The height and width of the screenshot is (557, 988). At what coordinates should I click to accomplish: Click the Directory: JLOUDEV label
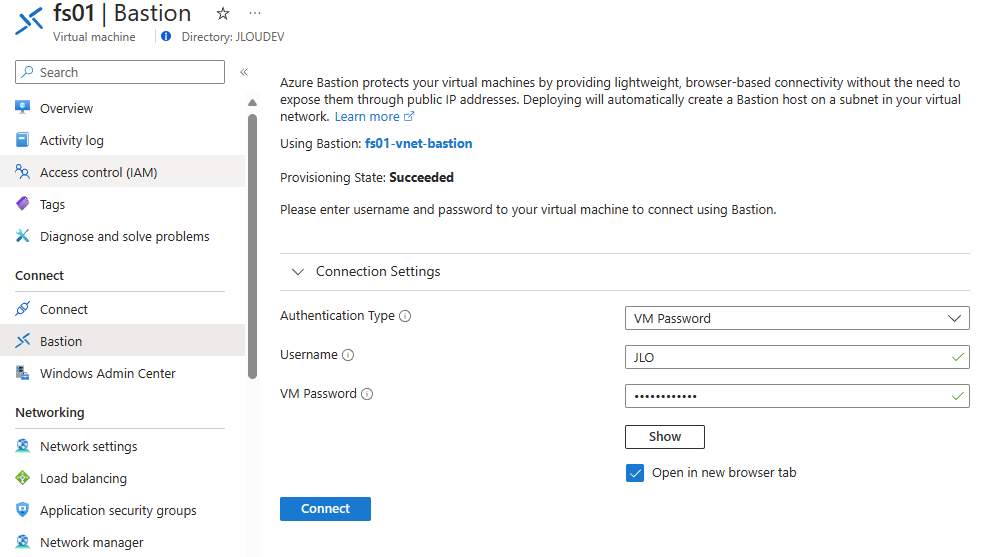[x=233, y=37]
